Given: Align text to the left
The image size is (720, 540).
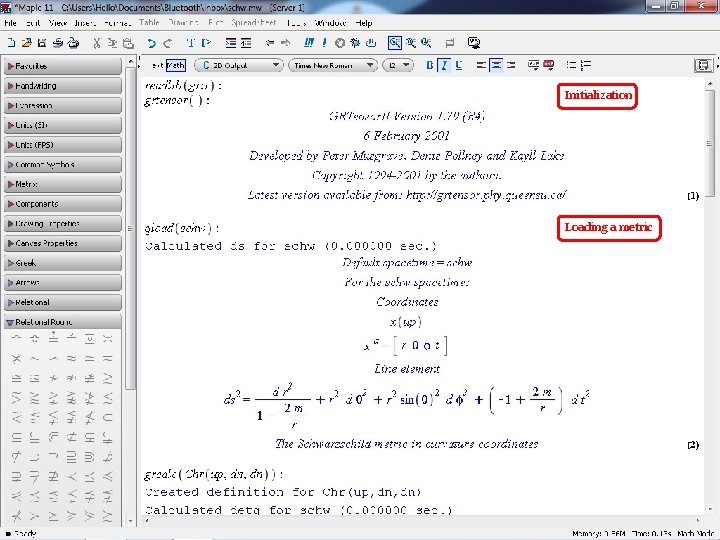Looking at the screenshot, I should click(x=481, y=65).
